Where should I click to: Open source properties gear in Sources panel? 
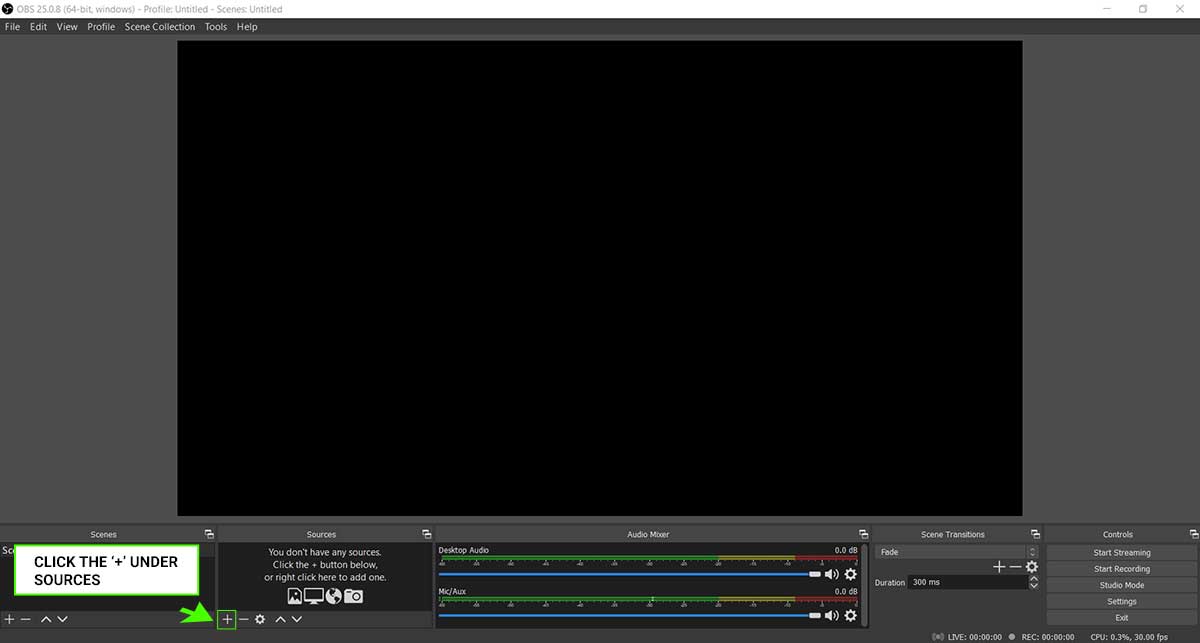tap(260, 620)
